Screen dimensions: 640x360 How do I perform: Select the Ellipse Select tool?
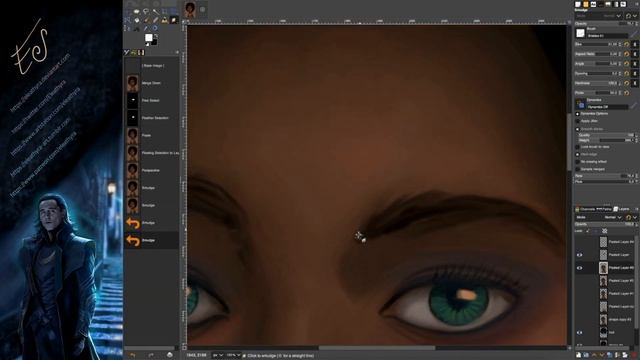point(136,11)
